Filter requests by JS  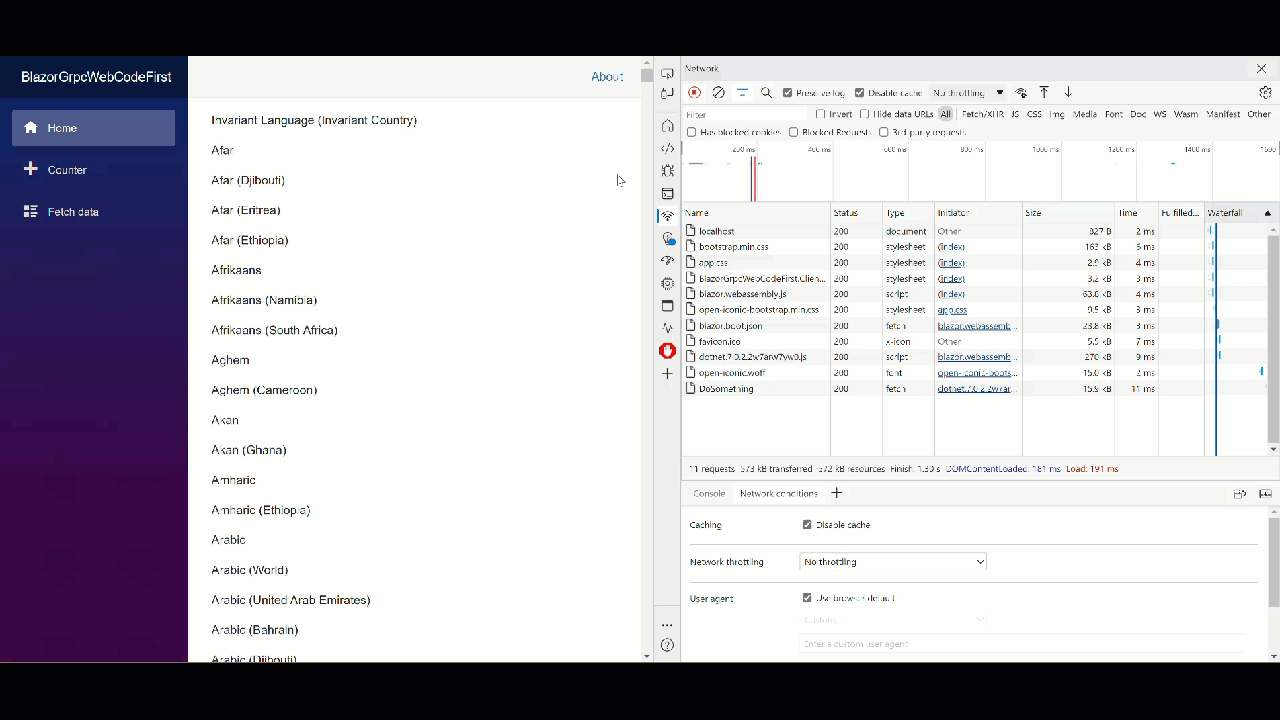point(1015,114)
